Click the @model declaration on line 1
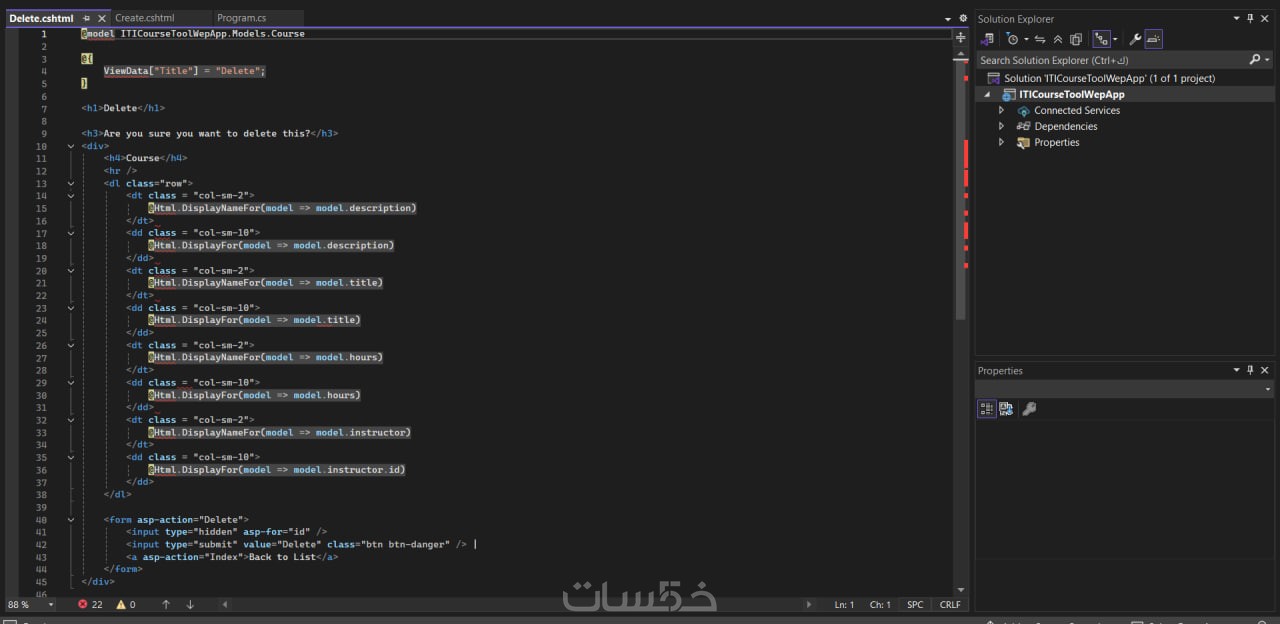This screenshot has width=1280, height=624. pos(193,33)
